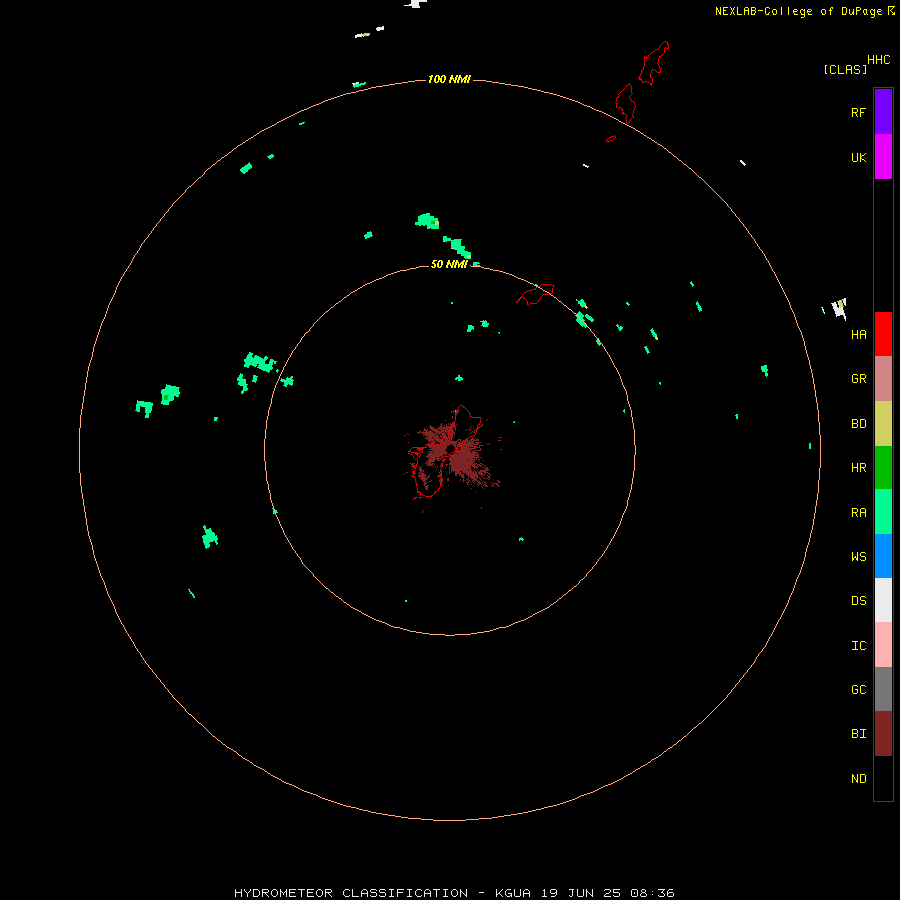Click the BI brown legend swatch
Screen dimensions: 900x900
pos(883,734)
